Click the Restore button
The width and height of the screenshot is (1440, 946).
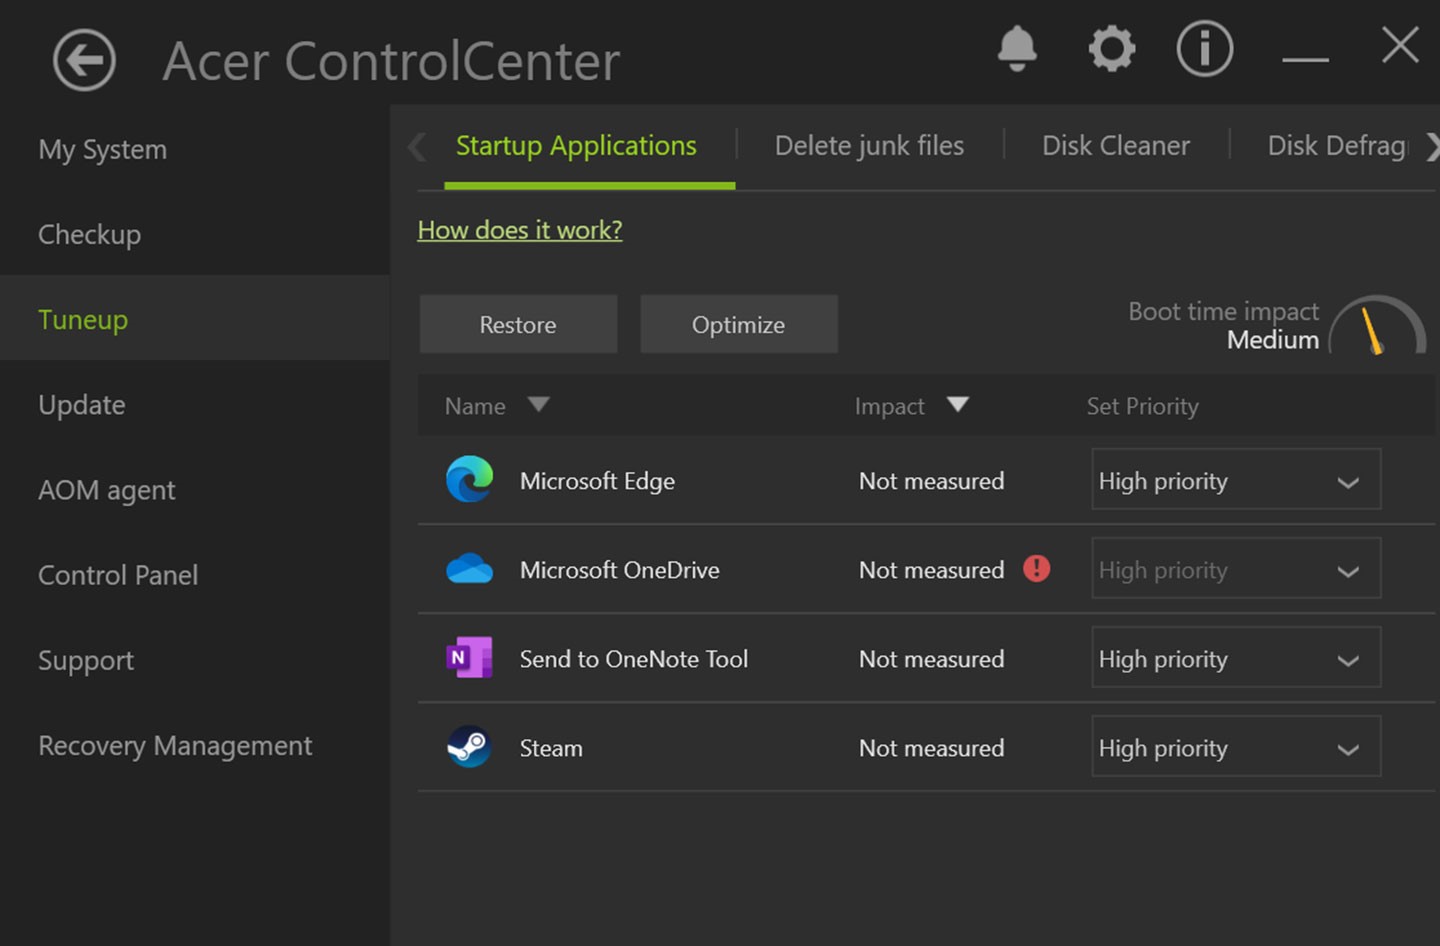(x=518, y=324)
